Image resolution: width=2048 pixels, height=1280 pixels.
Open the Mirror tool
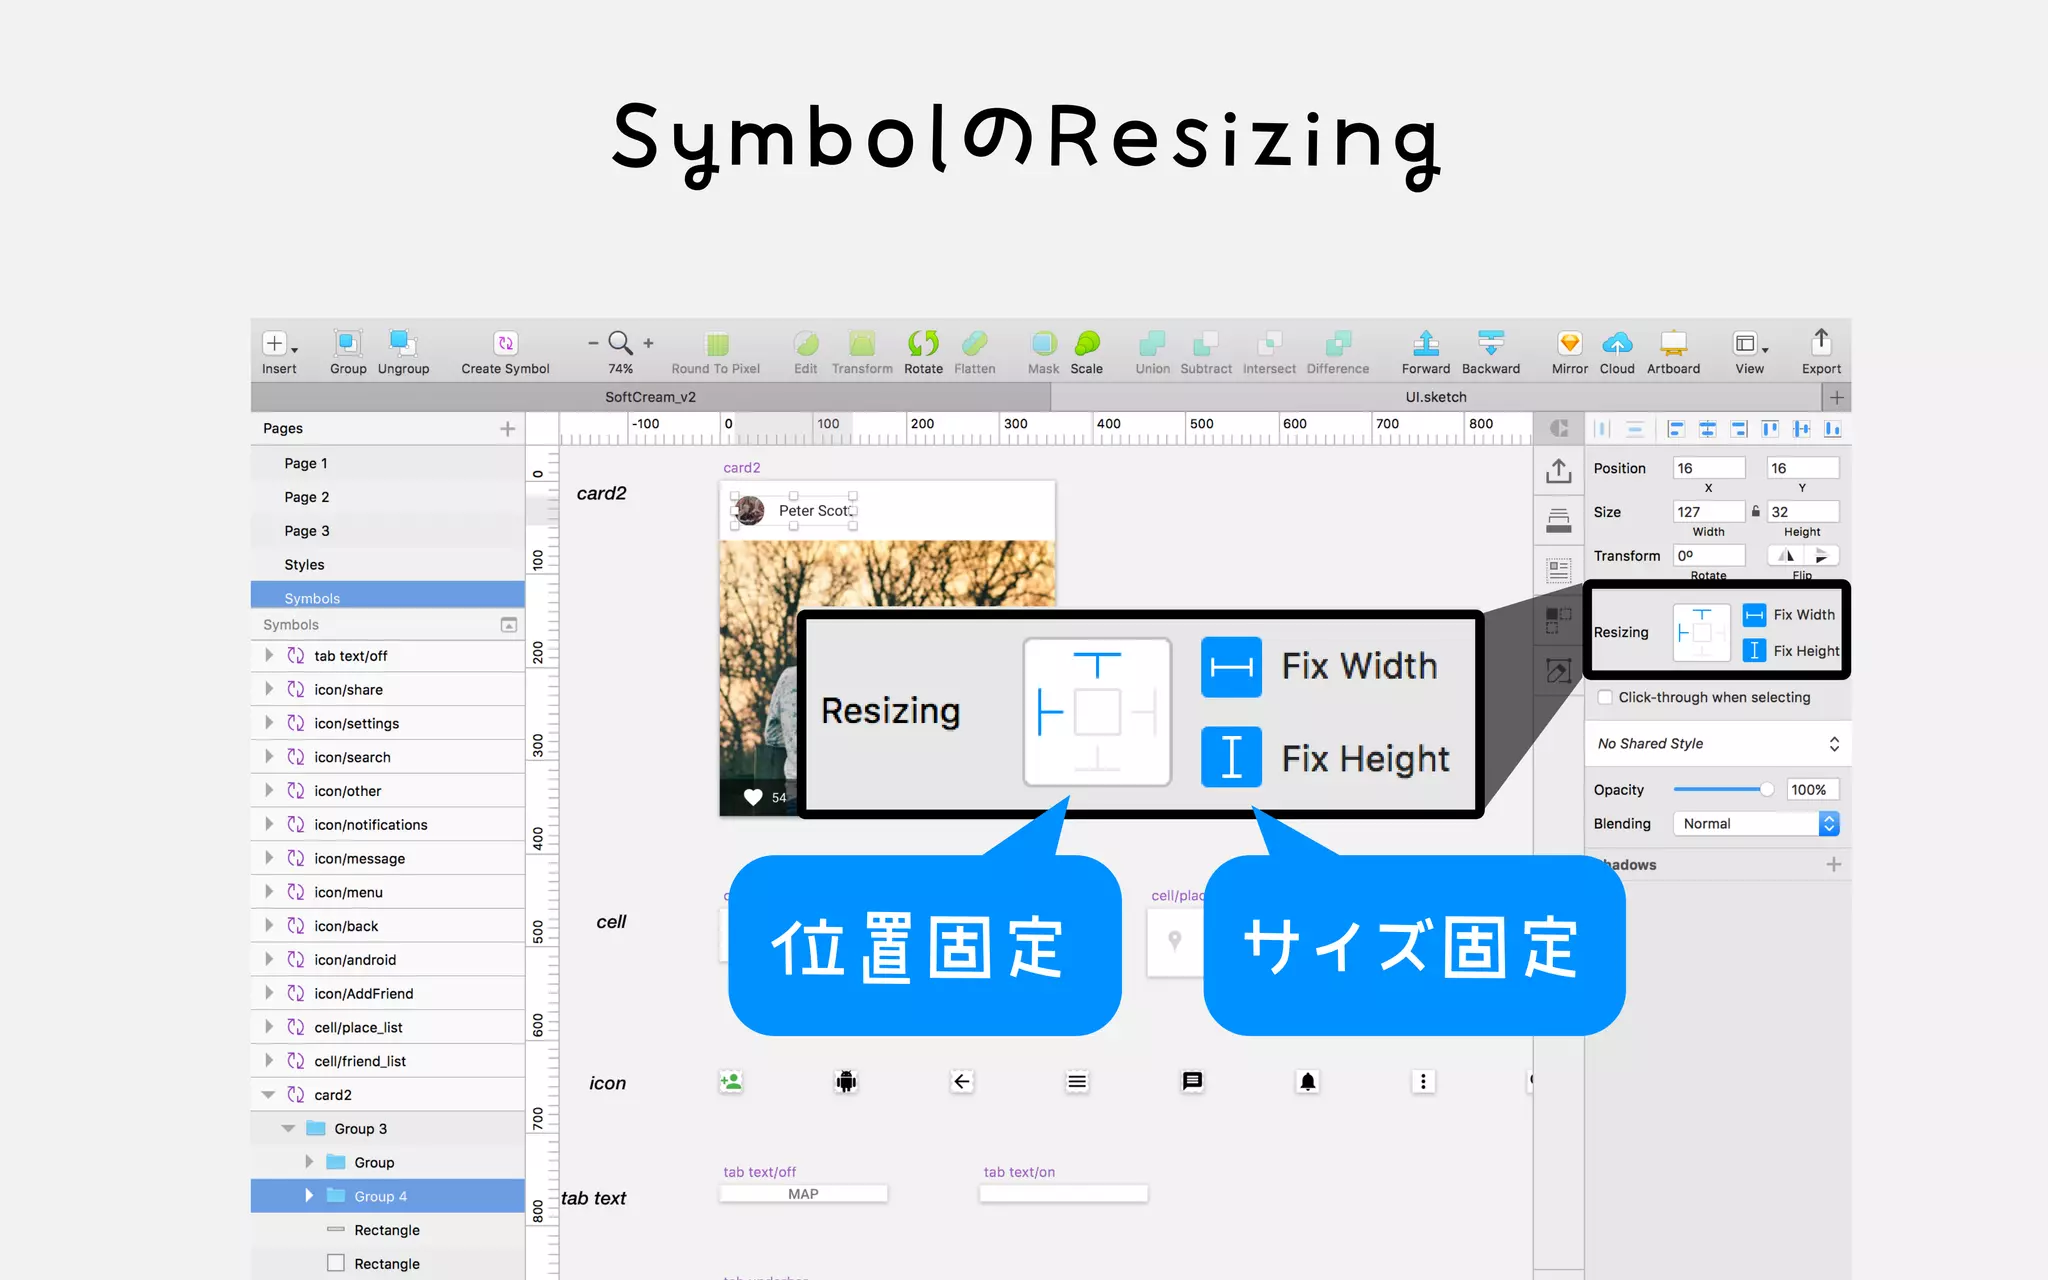click(x=1569, y=343)
